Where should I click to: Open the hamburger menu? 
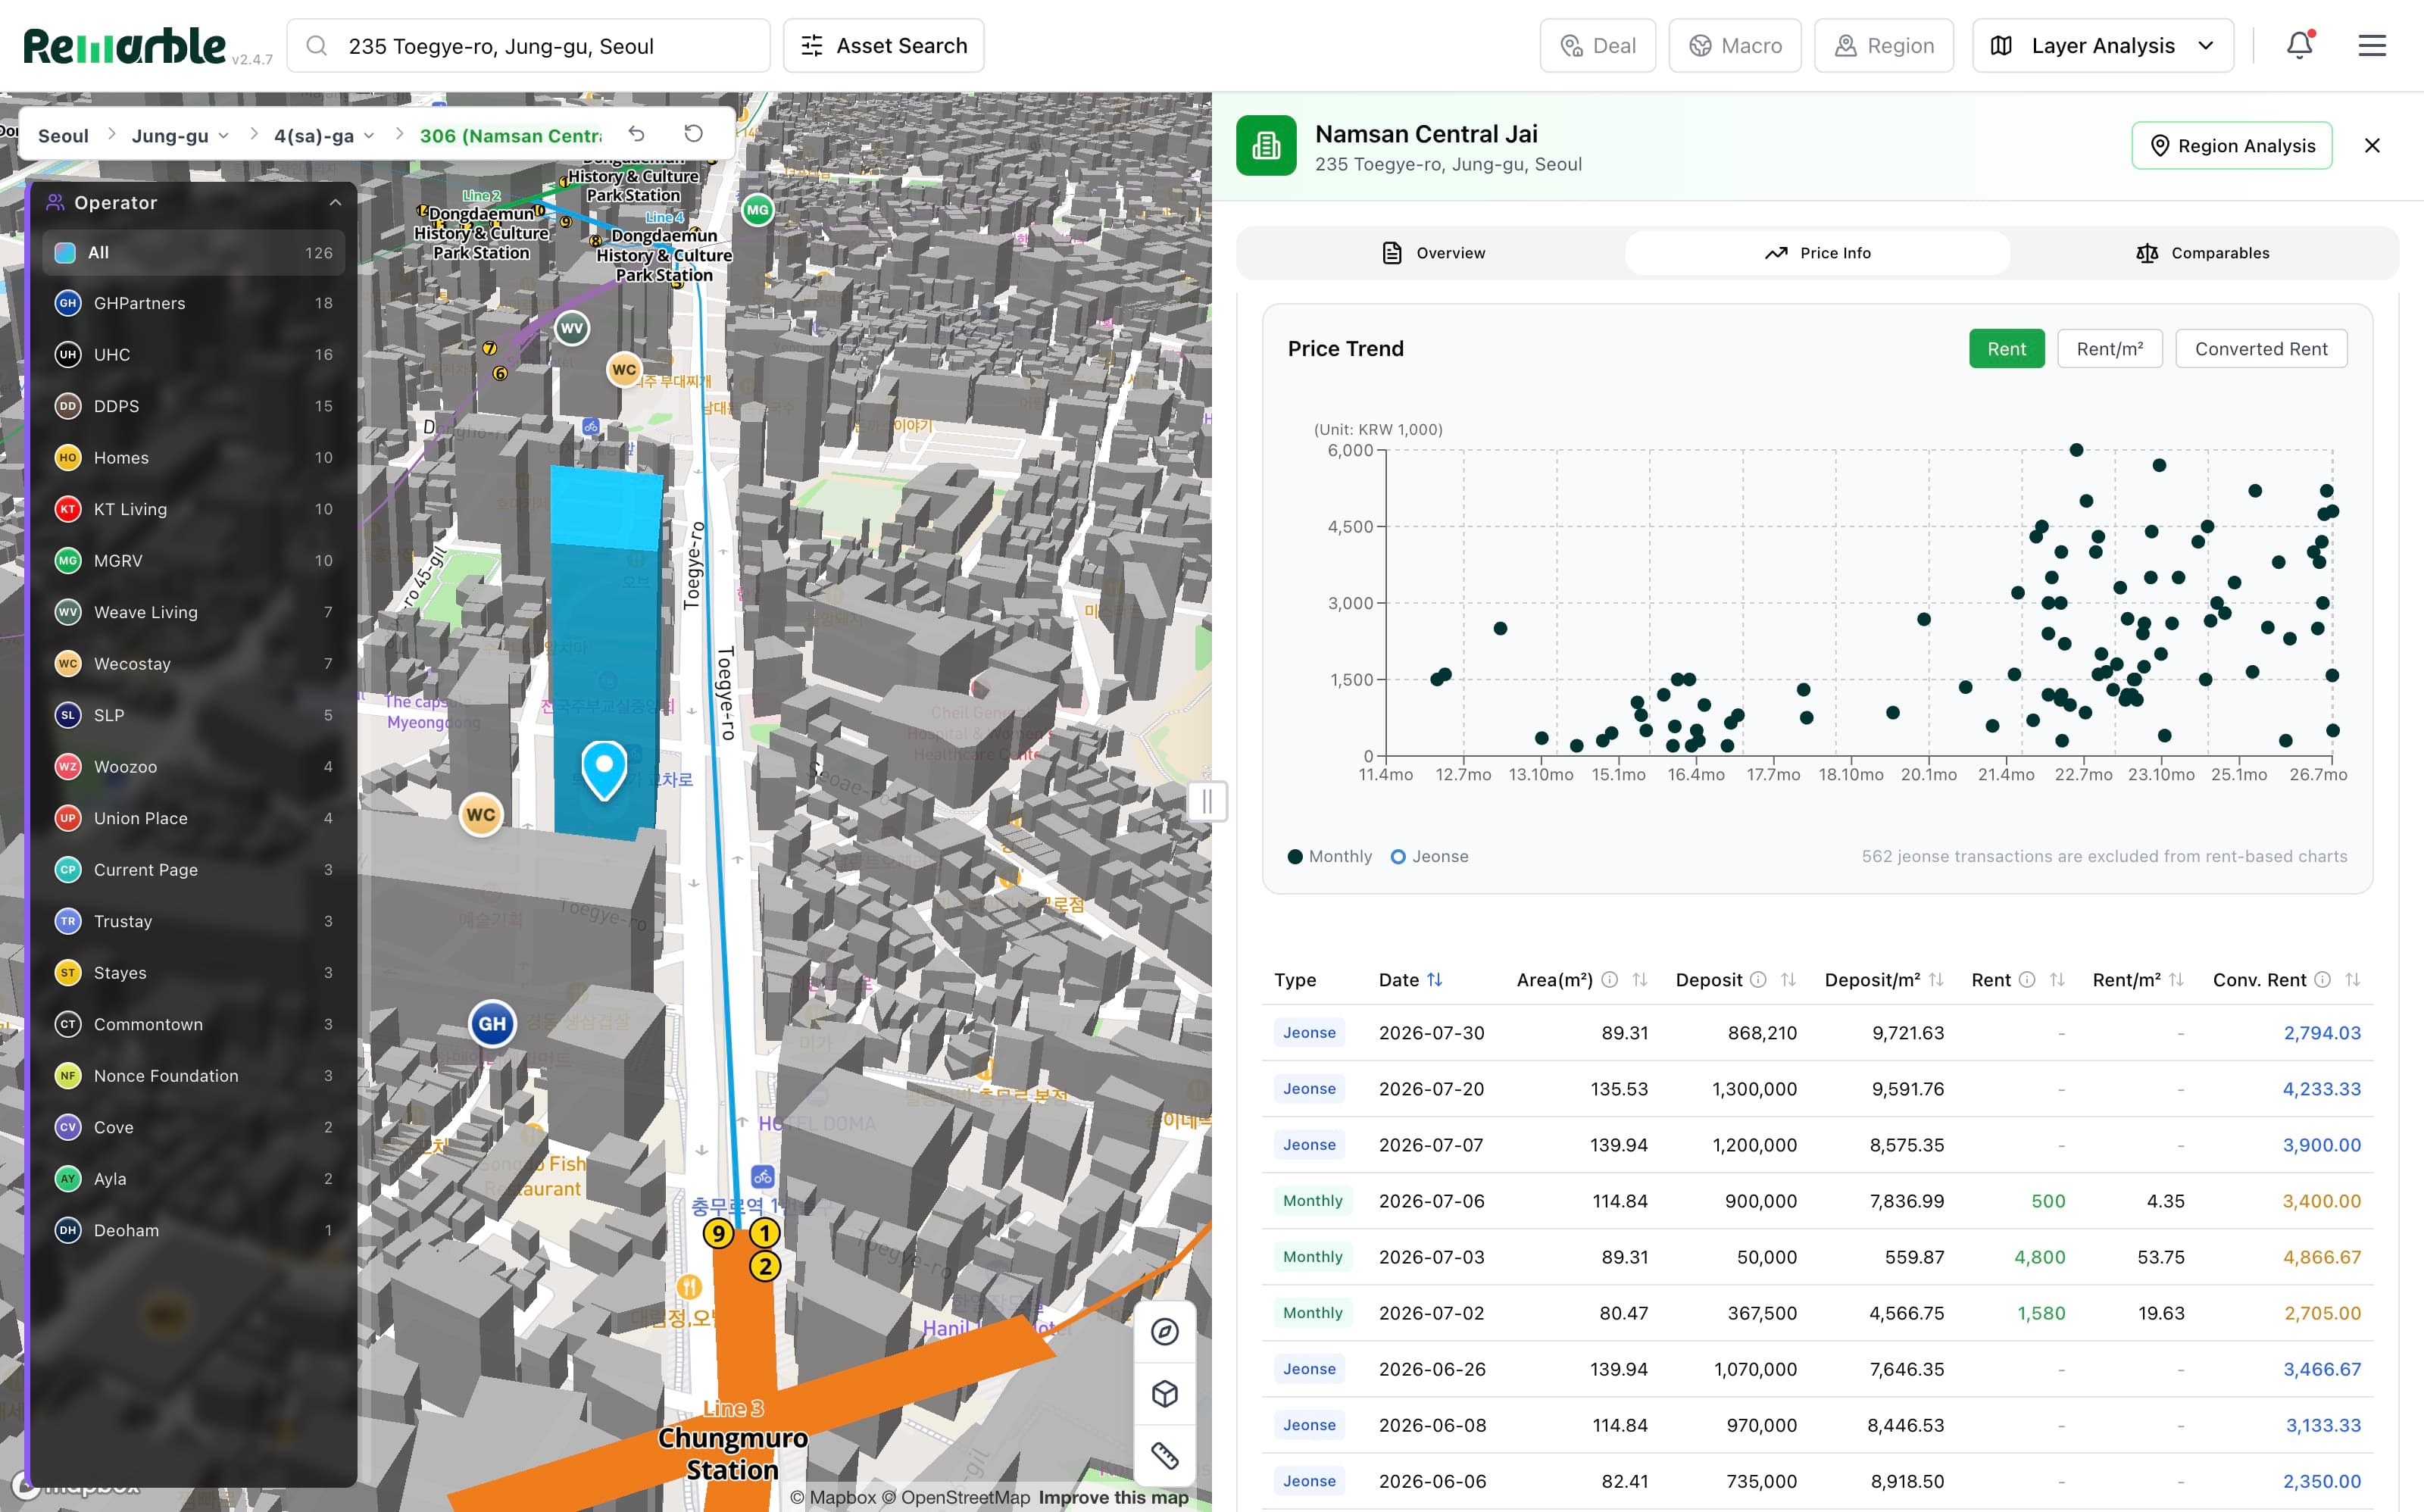2372,45
